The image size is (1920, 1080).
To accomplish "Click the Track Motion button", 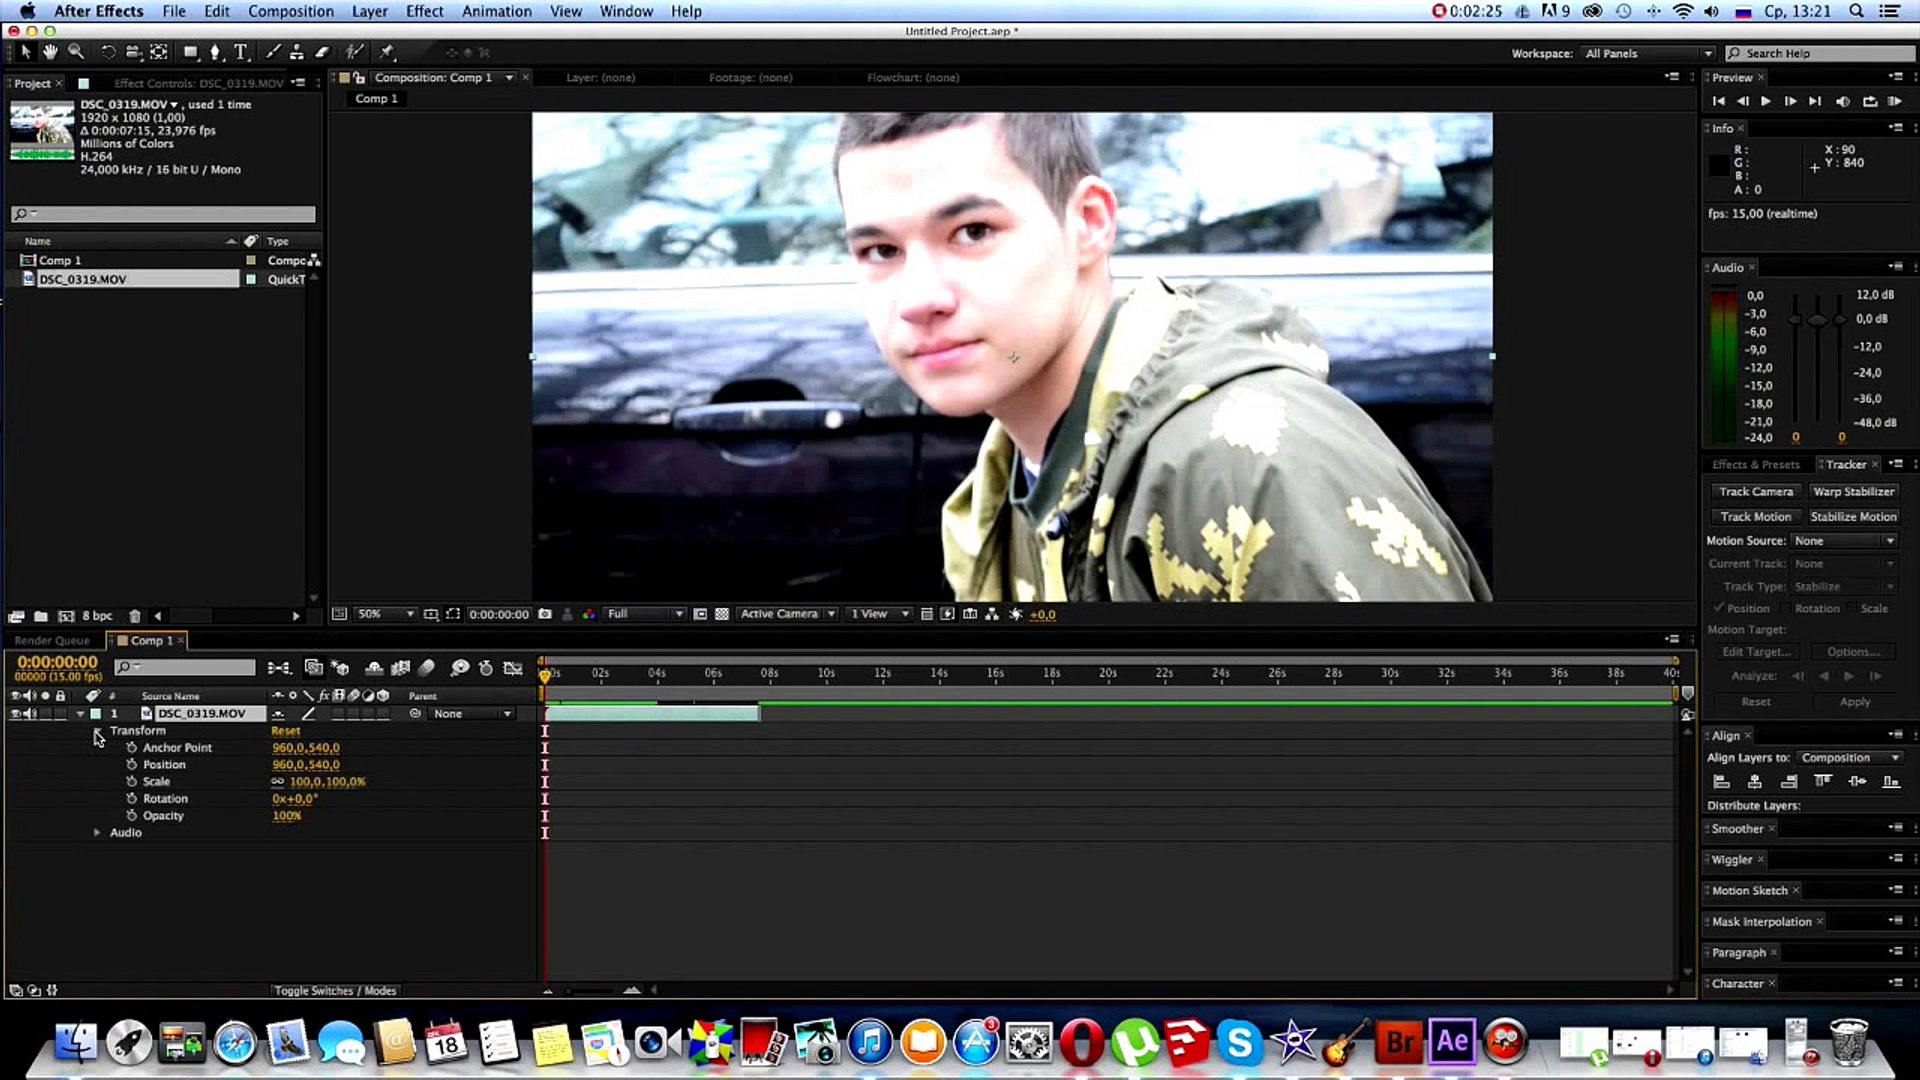I will [x=1755, y=517].
